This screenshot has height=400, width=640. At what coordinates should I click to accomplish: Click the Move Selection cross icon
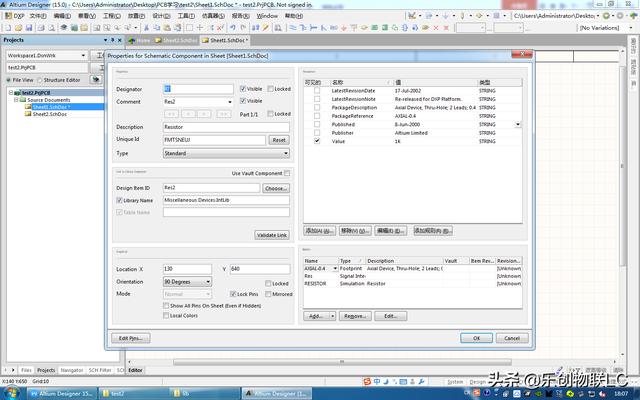(200, 28)
